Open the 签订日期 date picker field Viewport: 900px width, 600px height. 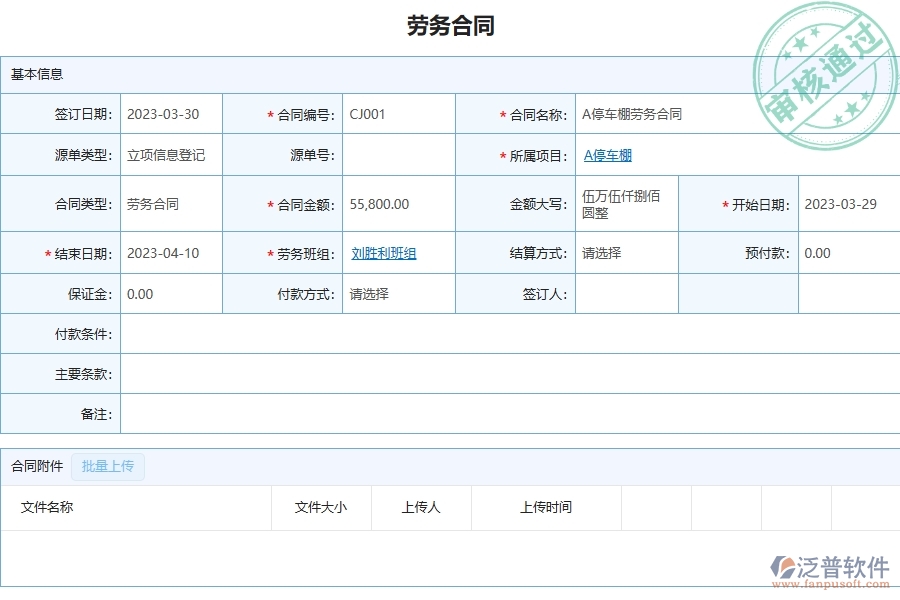click(170, 113)
